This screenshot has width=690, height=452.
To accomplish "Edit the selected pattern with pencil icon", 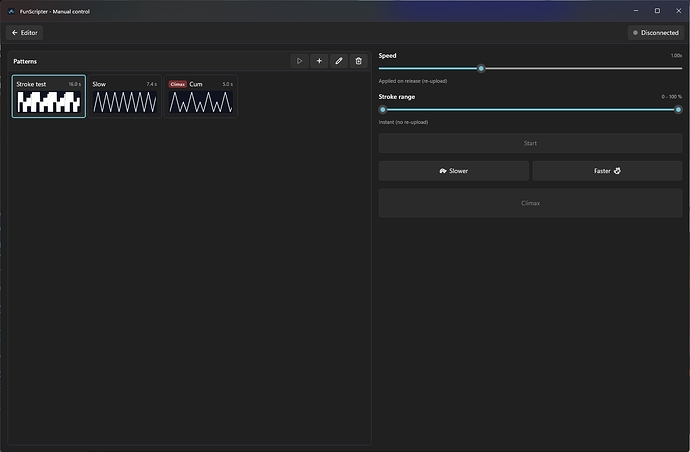I will [339, 61].
